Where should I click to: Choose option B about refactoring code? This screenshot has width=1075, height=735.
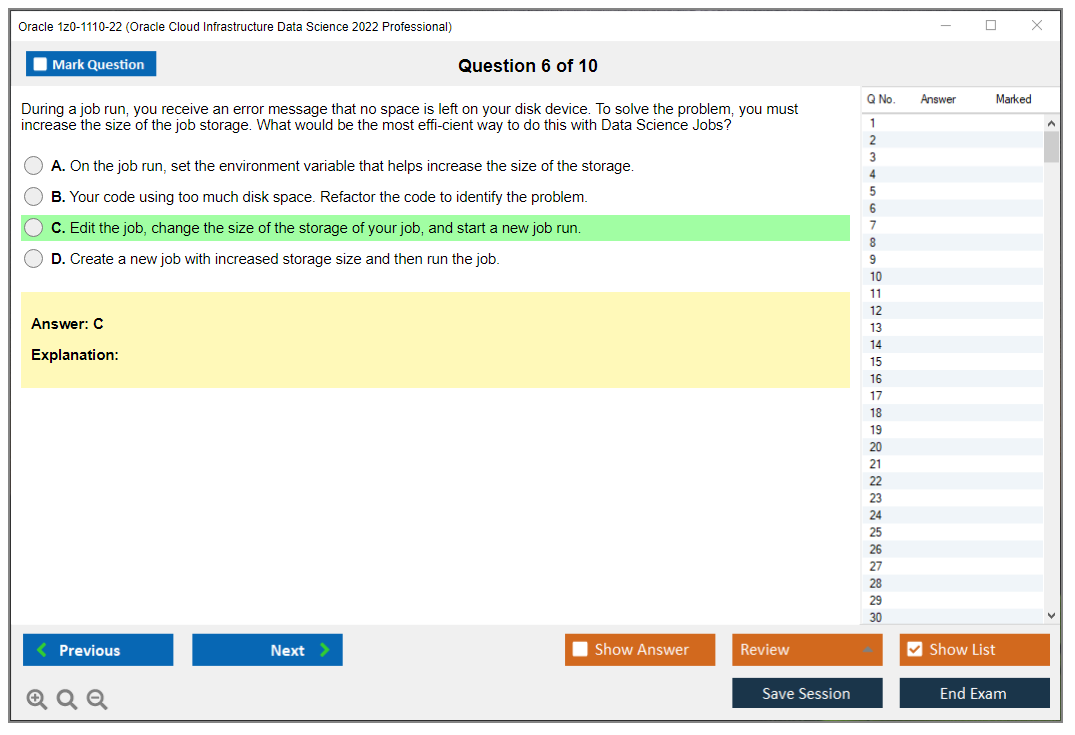(34, 197)
